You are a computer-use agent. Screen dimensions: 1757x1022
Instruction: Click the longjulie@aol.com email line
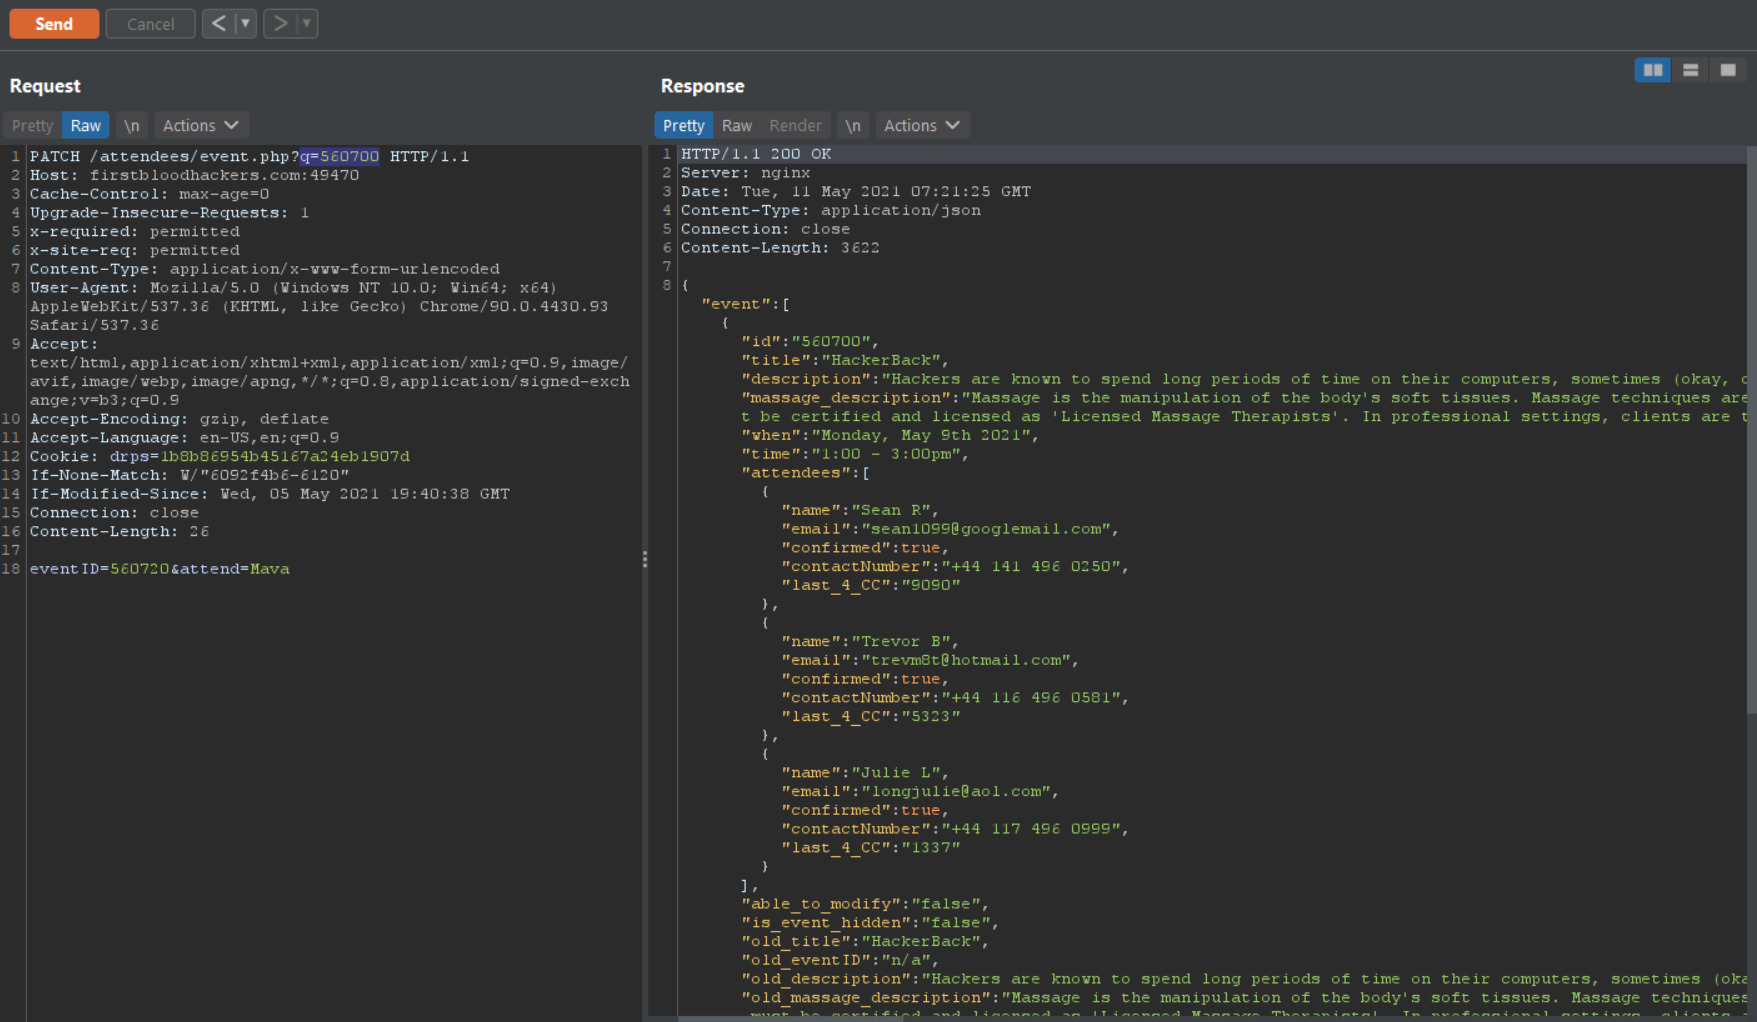[x=920, y=792]
